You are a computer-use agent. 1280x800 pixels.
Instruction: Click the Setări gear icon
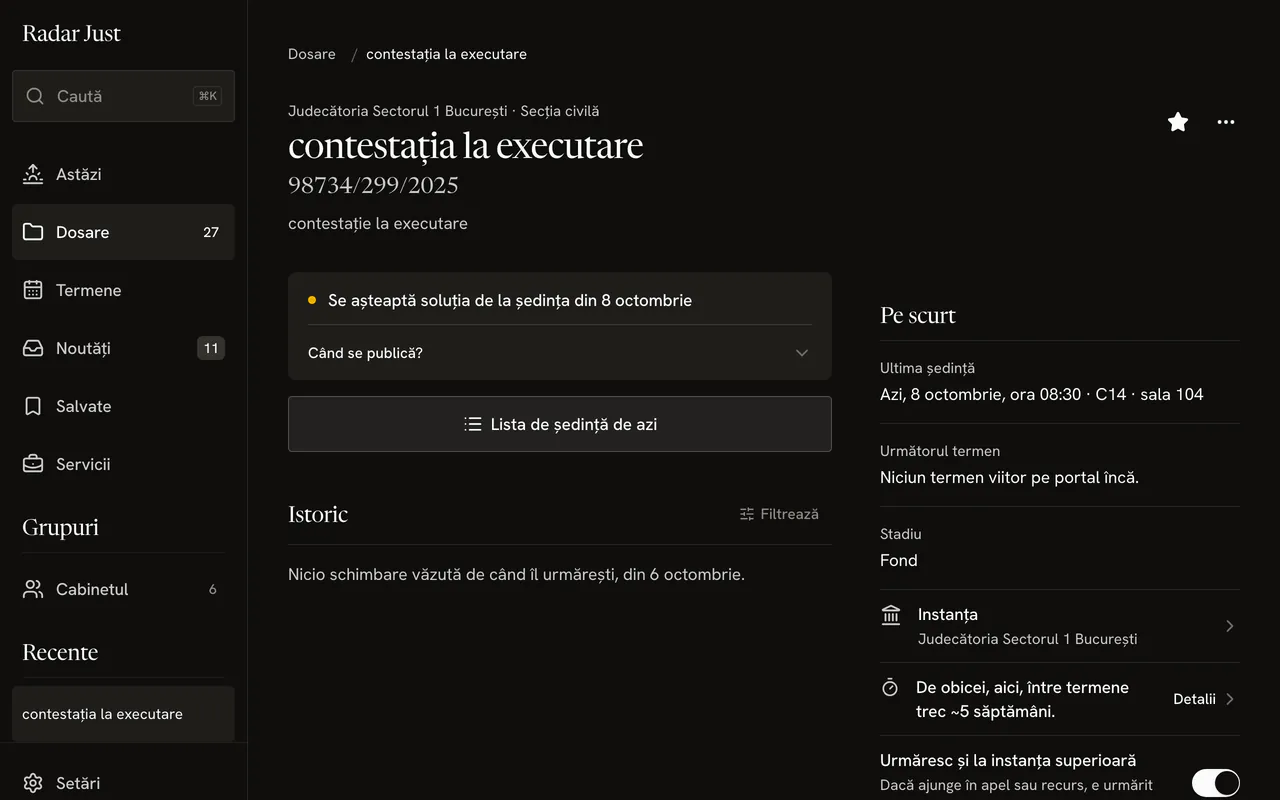click(33, 783)
